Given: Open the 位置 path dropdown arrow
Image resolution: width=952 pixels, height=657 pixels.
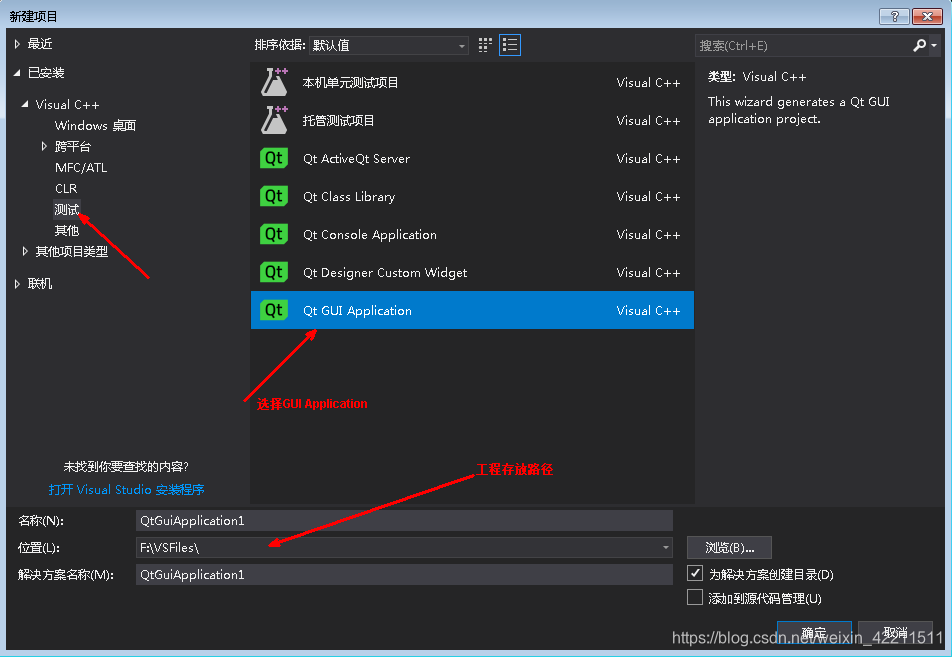Looking at the screenshot, I should click(x=665, y=548).
